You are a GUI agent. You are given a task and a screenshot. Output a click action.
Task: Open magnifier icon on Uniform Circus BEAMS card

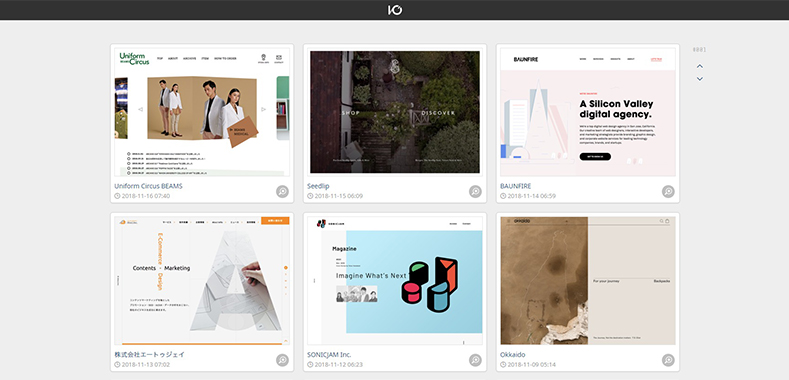[x=282, y=191]
